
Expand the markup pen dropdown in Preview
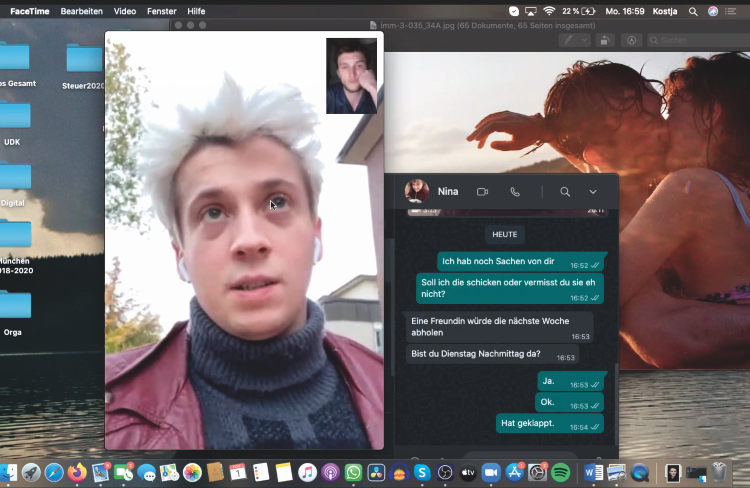[x=584, y=41]
